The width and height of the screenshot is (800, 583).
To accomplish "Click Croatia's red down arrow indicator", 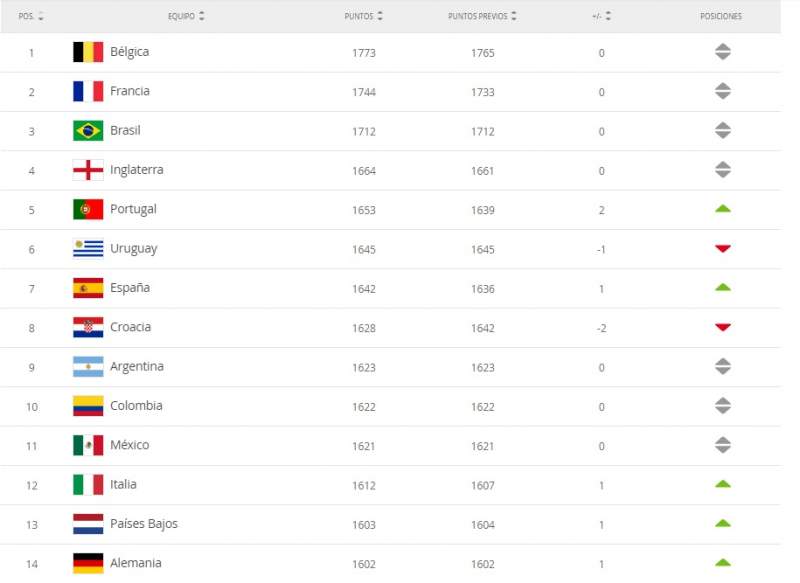I will click(x=722, y=327).
